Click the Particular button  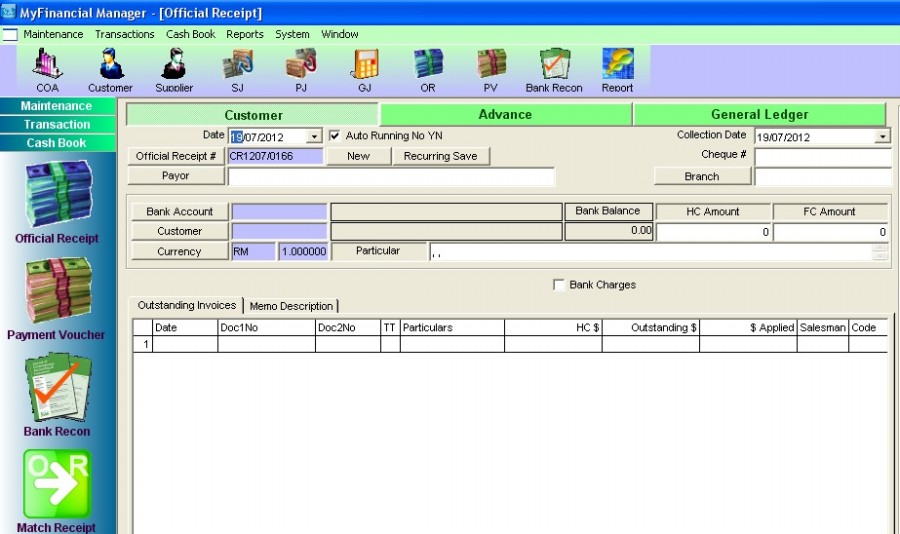pos(379,251)
